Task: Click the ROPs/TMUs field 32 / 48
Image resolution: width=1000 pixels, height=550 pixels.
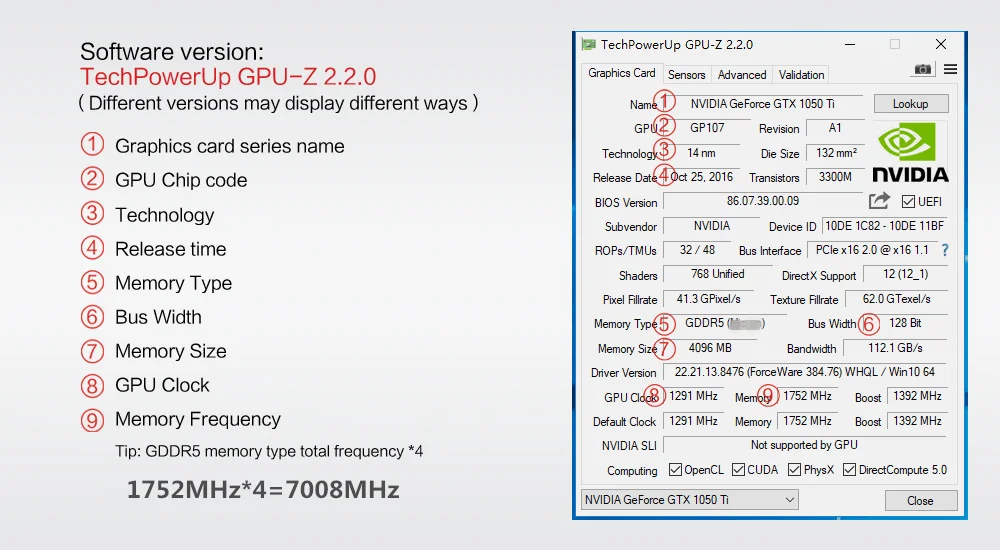Action: [697, 250]
